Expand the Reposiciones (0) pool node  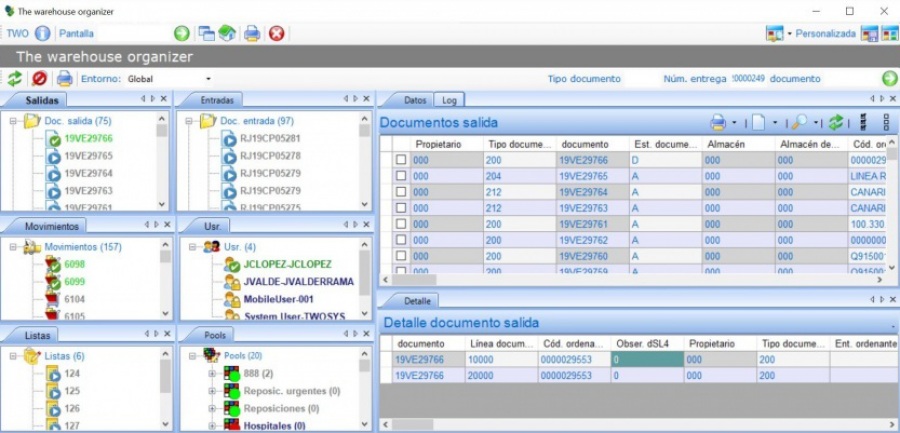tap(212, 409)
